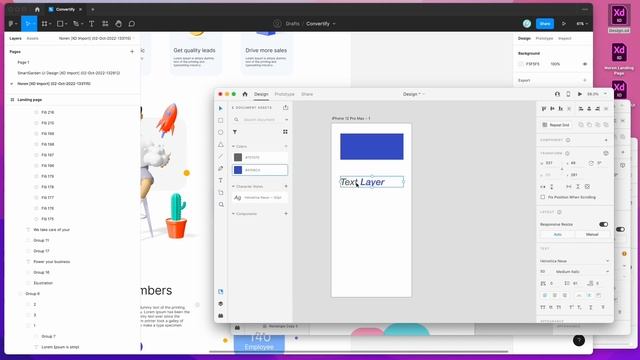The width and height of the screenshot is (640, 360).
Task: Collapse the Colors section in XD assets
Action: click(x=233, y=146)
